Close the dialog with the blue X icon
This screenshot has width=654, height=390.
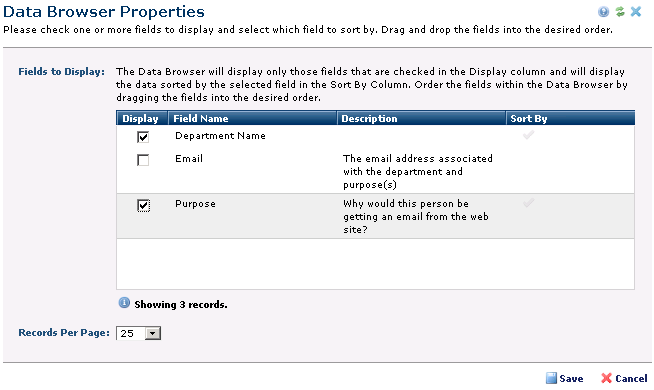point(636,12)
